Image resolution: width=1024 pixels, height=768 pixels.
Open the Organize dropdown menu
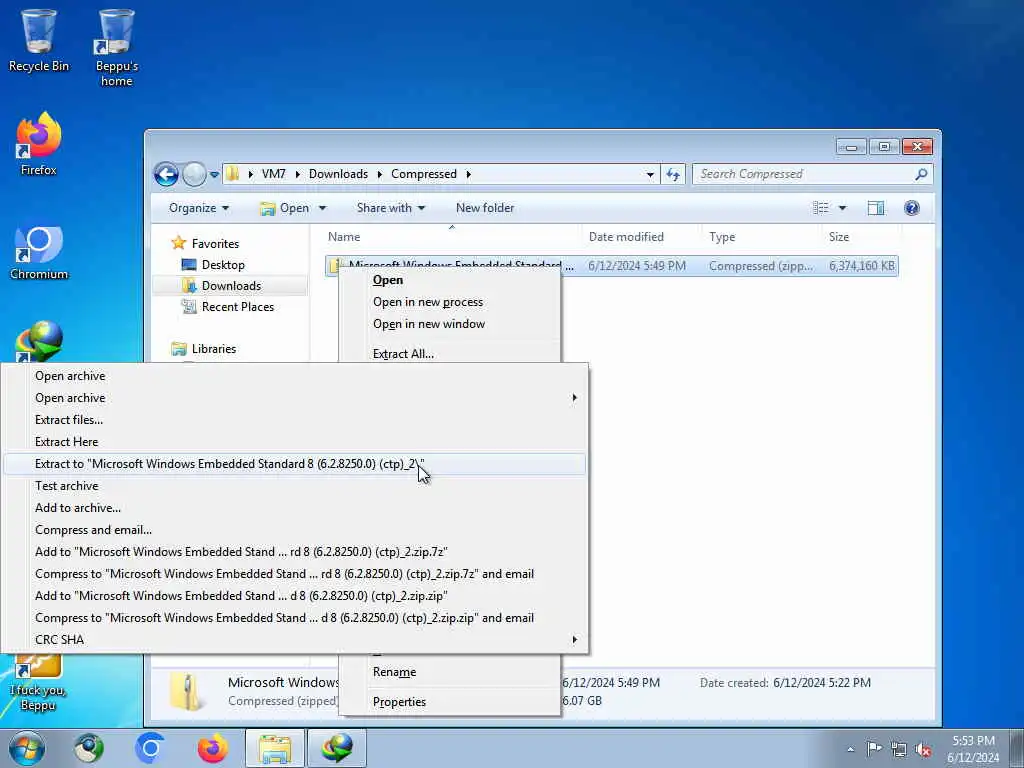pos(199,208)
